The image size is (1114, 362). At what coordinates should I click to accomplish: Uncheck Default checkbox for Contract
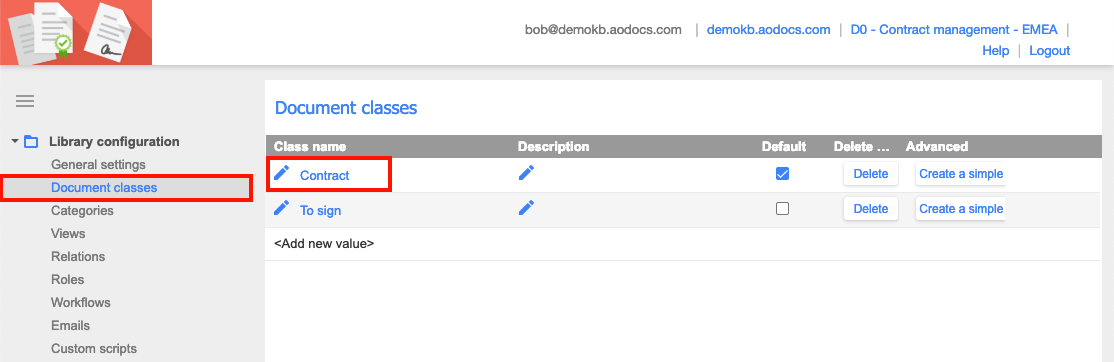click(782, 173)
